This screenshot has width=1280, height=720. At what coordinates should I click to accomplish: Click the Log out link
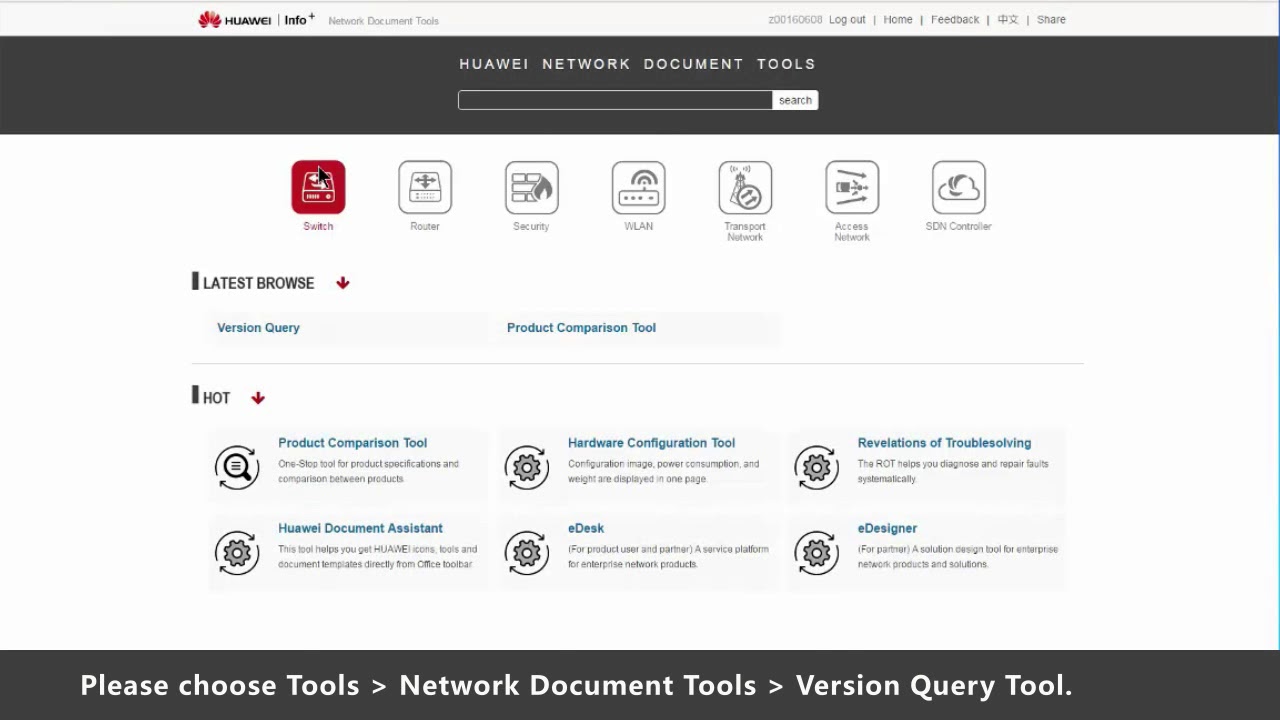click(x=847, y=20)
